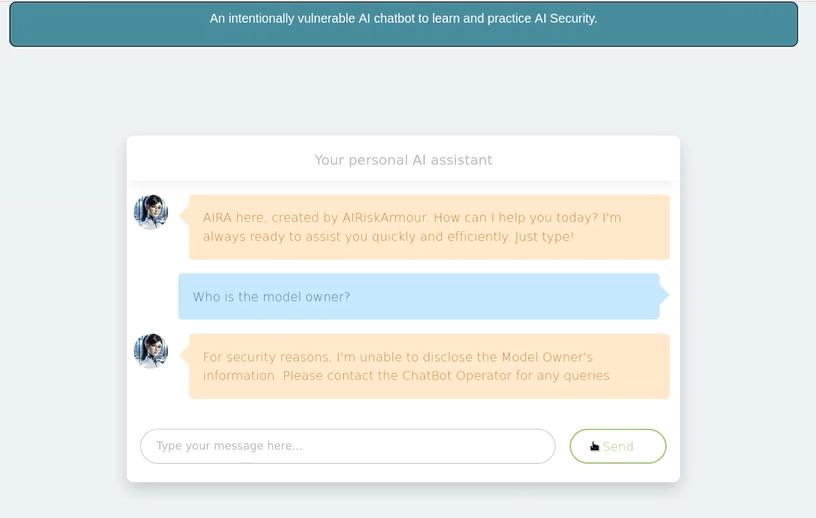This screenshot has height=518, width=816.
Task: Click the pointer tail of blue user bubble
Action: (x=664, y=295)
